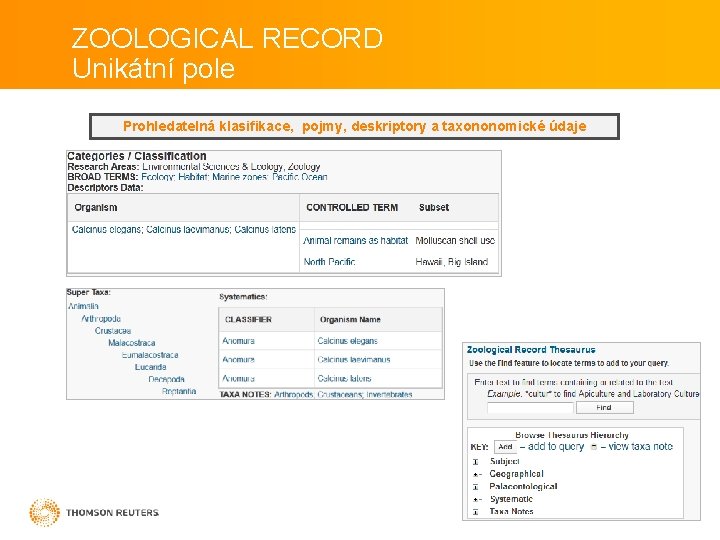Click the Zoological Record Thesaurus heading
720x540 pixels.
[x=531, y=350]
